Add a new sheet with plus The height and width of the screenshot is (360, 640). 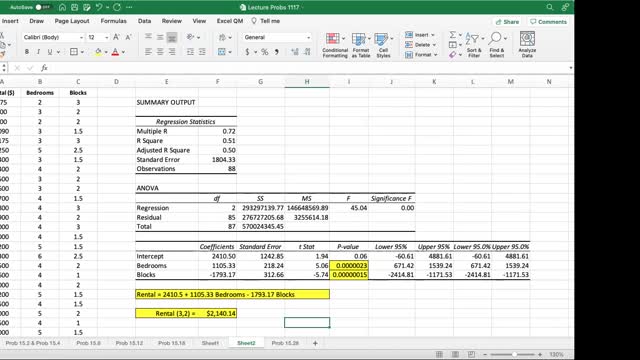click(315, 343)
